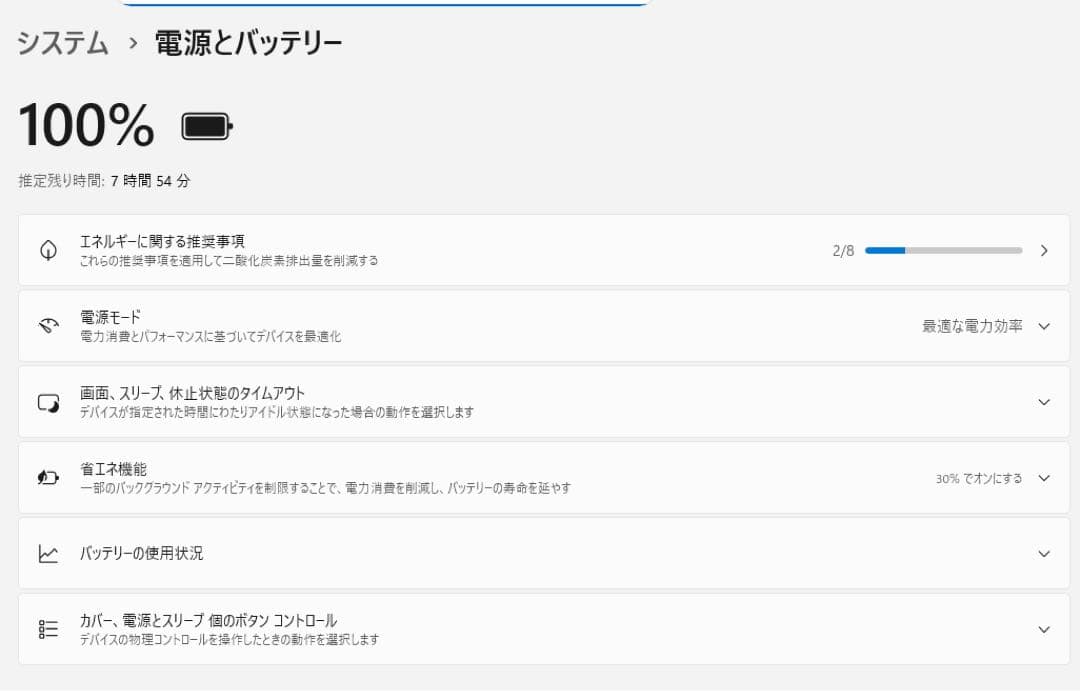Expand the 電源モード power mode dropdown
This screenshot has height=691, width=1080.
(1044, 325)
